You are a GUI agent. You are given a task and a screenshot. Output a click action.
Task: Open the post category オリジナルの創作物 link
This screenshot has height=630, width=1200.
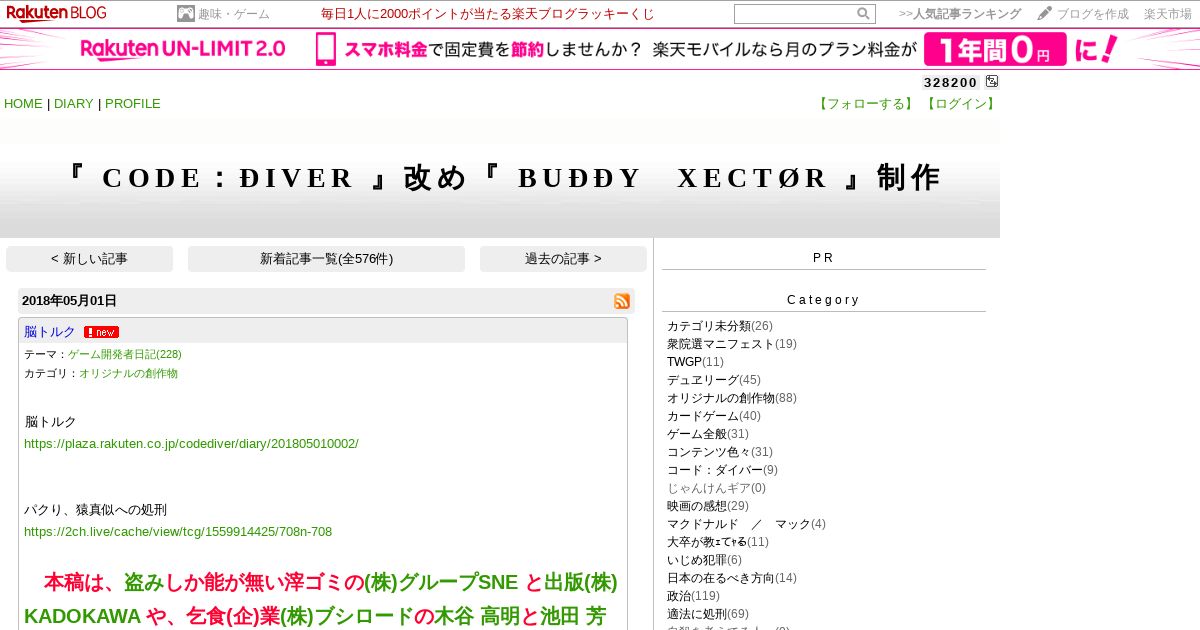pos(128,373)
